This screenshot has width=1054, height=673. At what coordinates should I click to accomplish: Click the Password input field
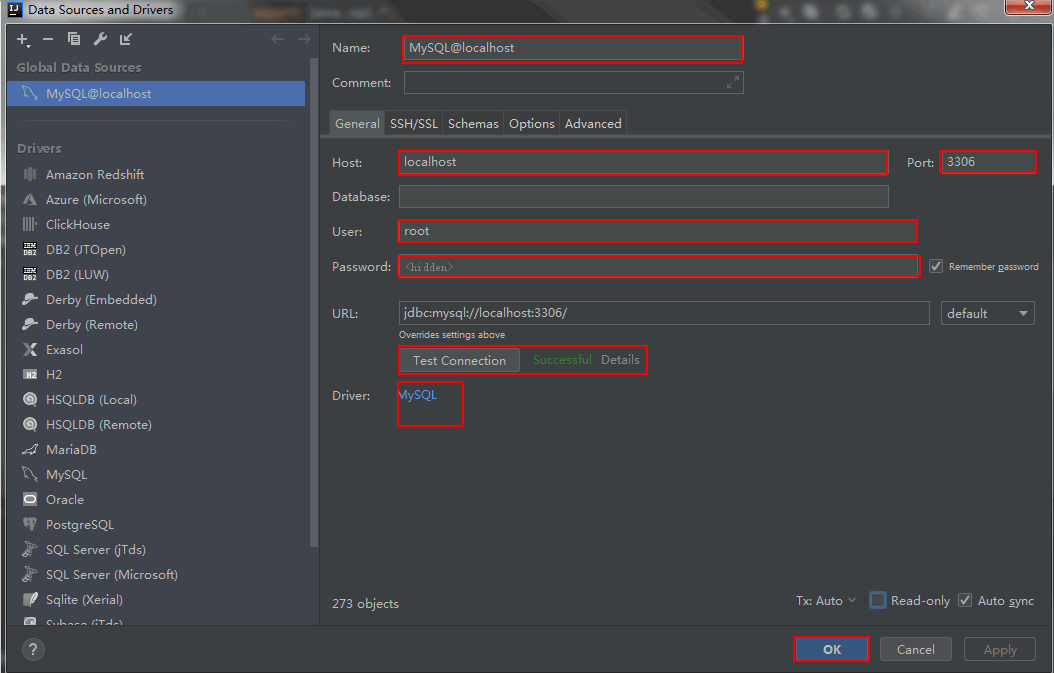pos(659,266)
